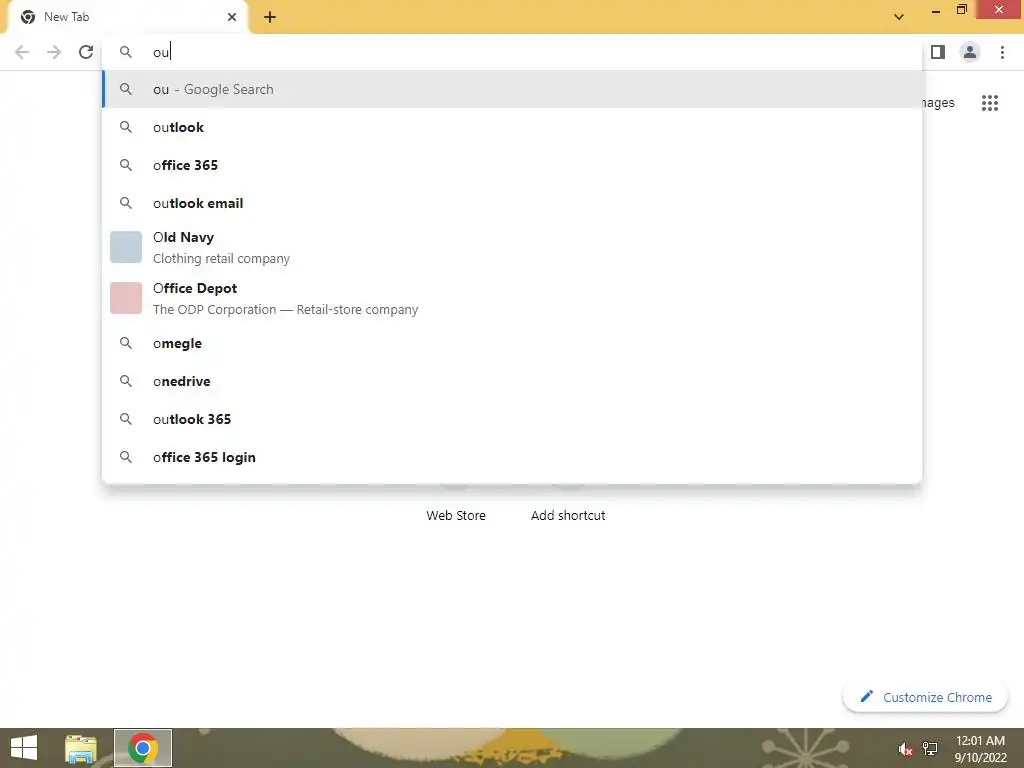Open the profile avatar icon
The width and height of the screenshot is (1024, 768).
click(970, 52)
